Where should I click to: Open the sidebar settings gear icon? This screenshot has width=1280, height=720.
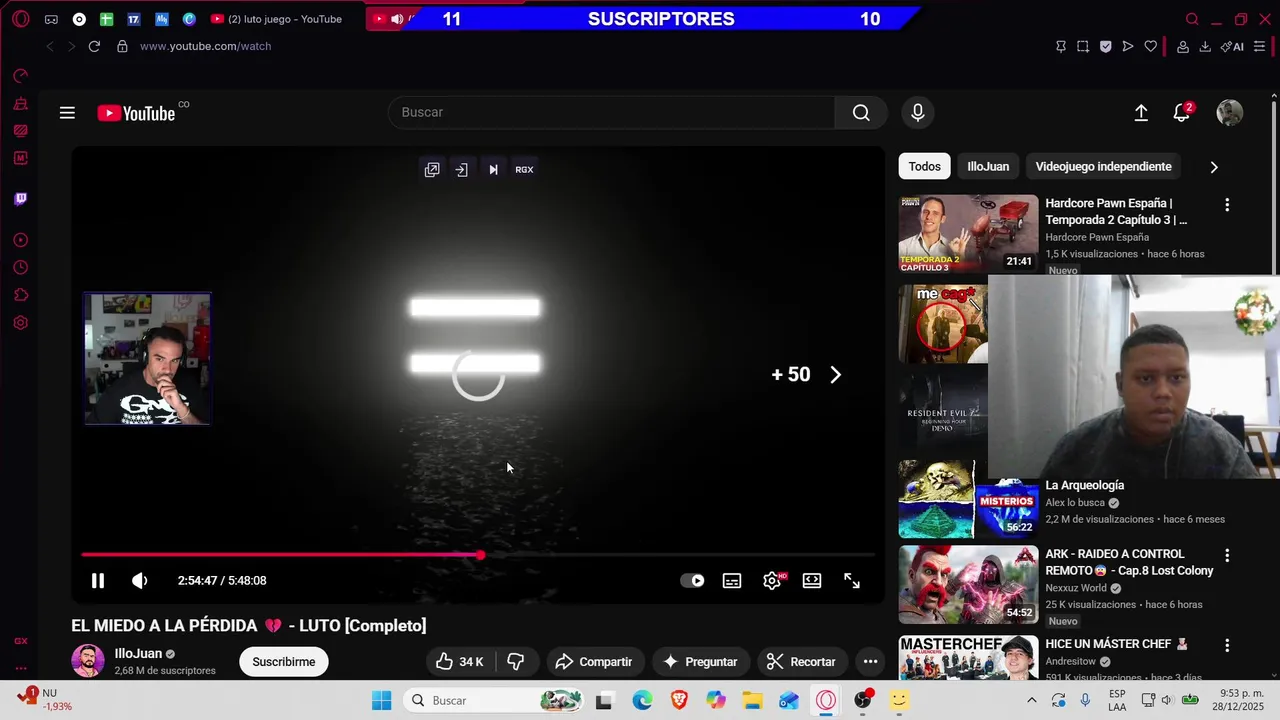click(20, 323)
